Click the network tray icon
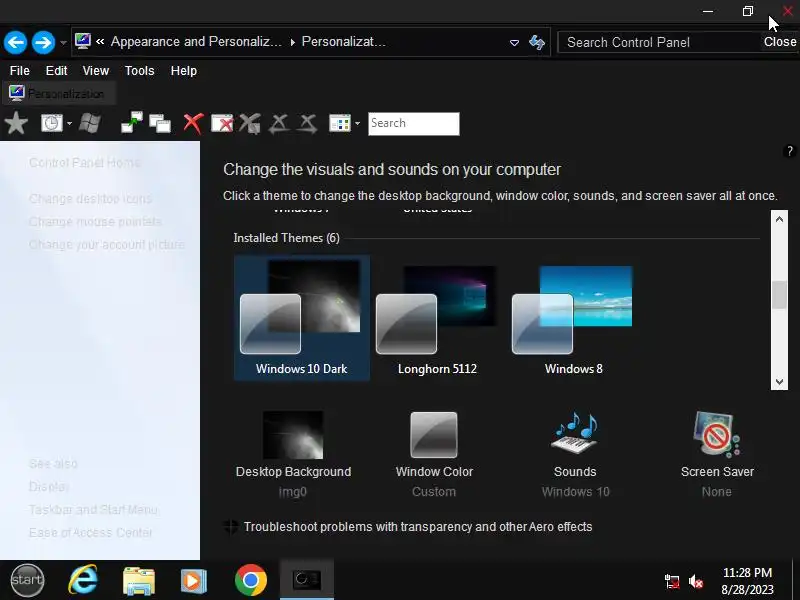Screen dimensions: 800x600 tap(672, 581)
